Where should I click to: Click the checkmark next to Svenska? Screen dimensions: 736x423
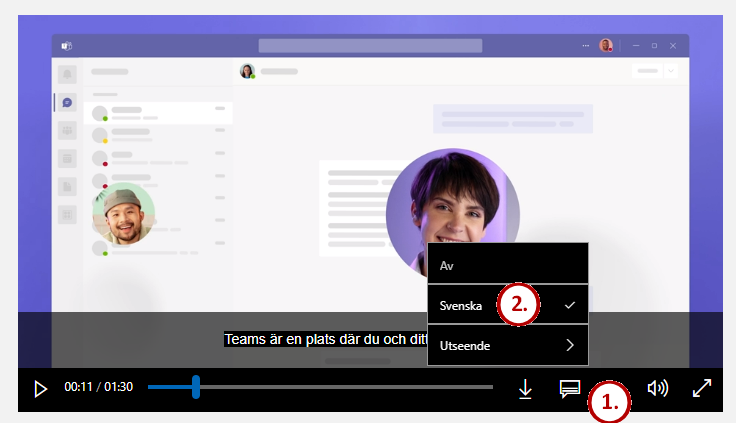[x=570, y=305]
